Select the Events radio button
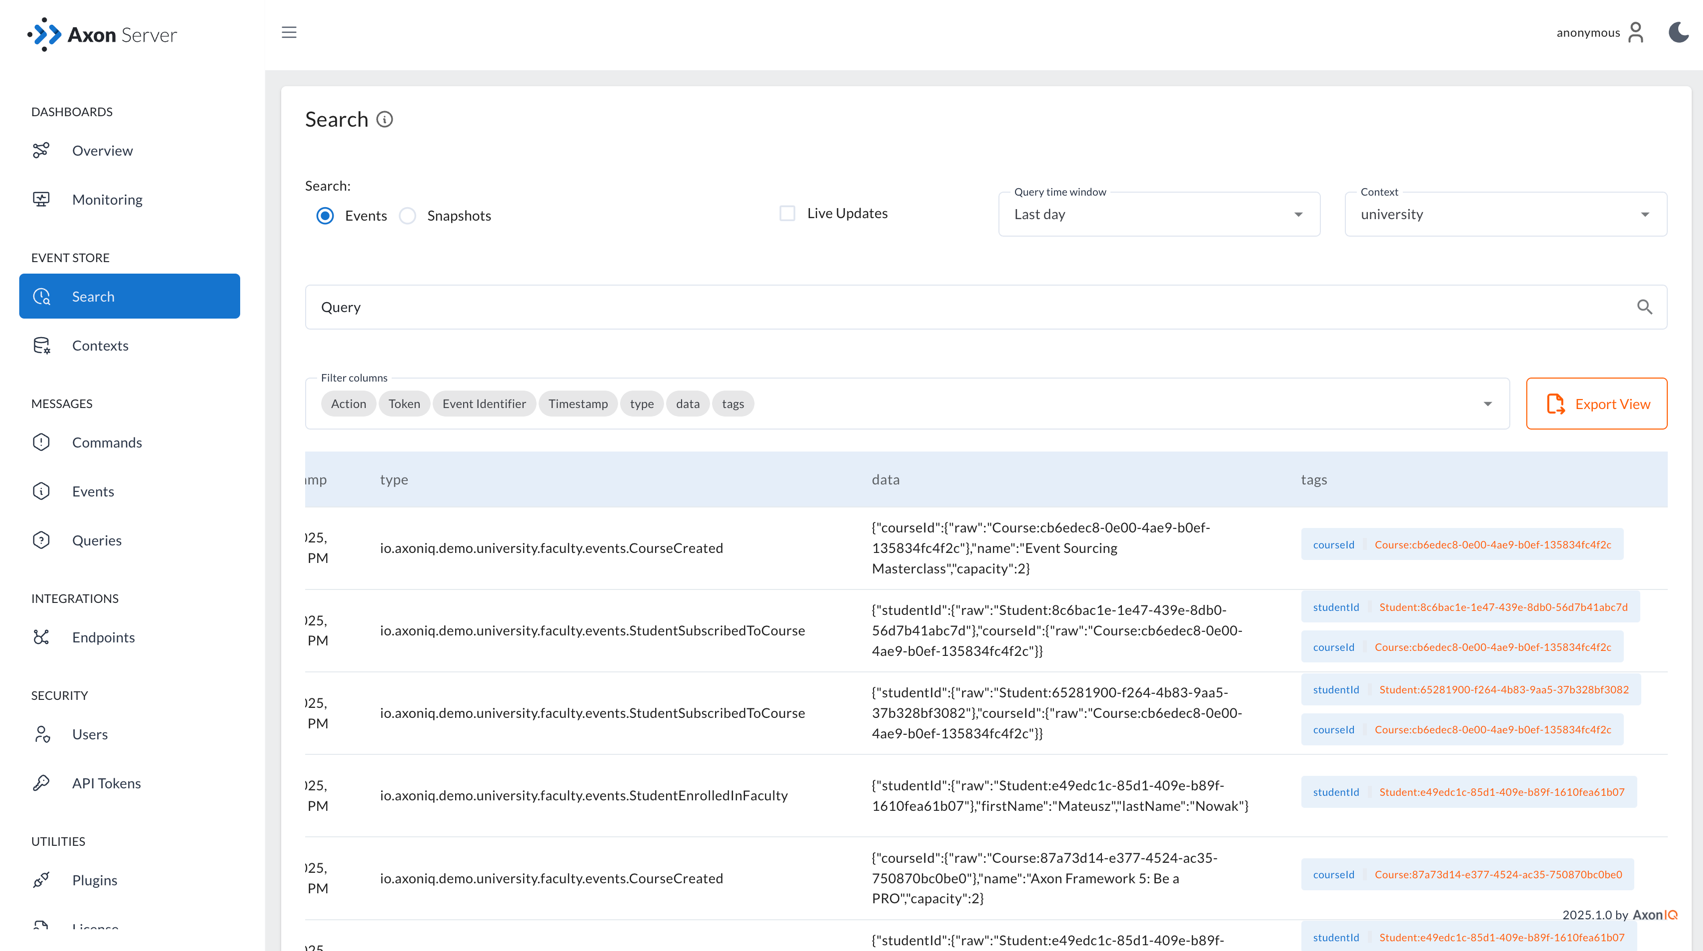This screenshot has width=1703, height=951. [x=324, y=215]
